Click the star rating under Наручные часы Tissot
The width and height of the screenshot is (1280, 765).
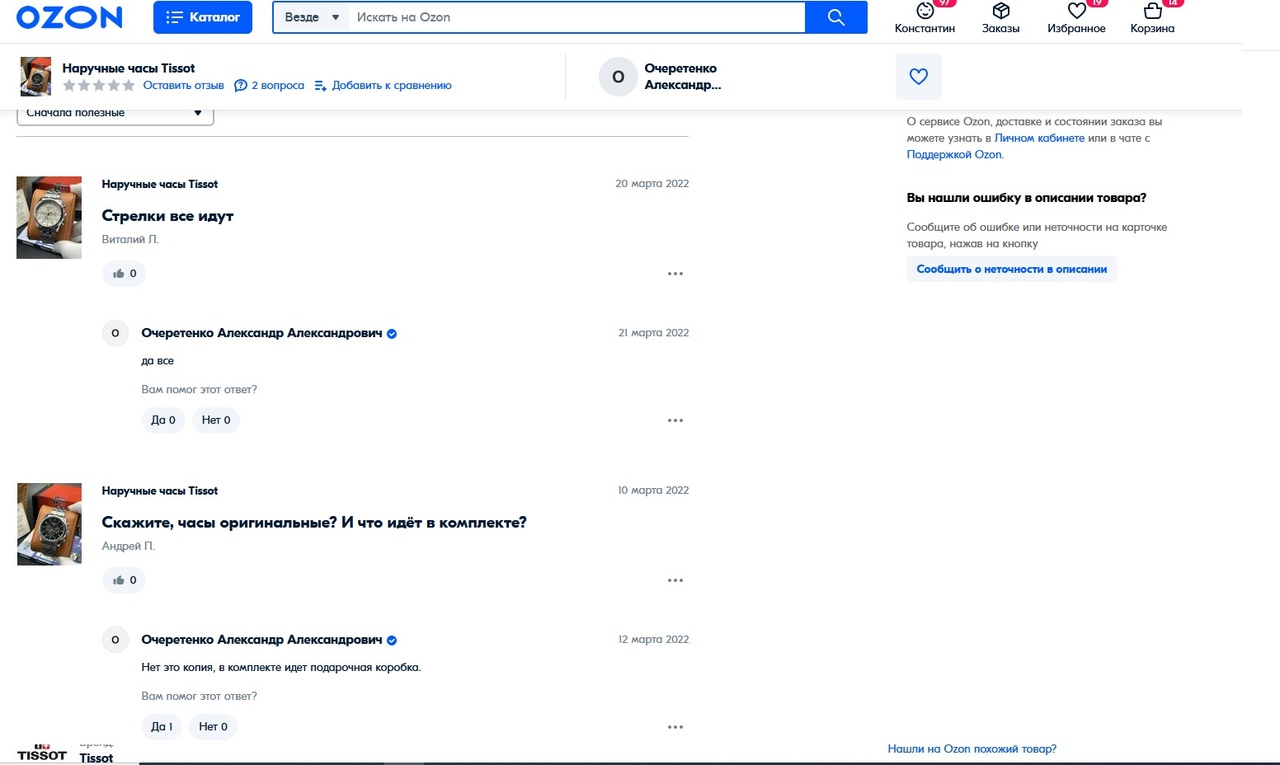coord(99,86)
